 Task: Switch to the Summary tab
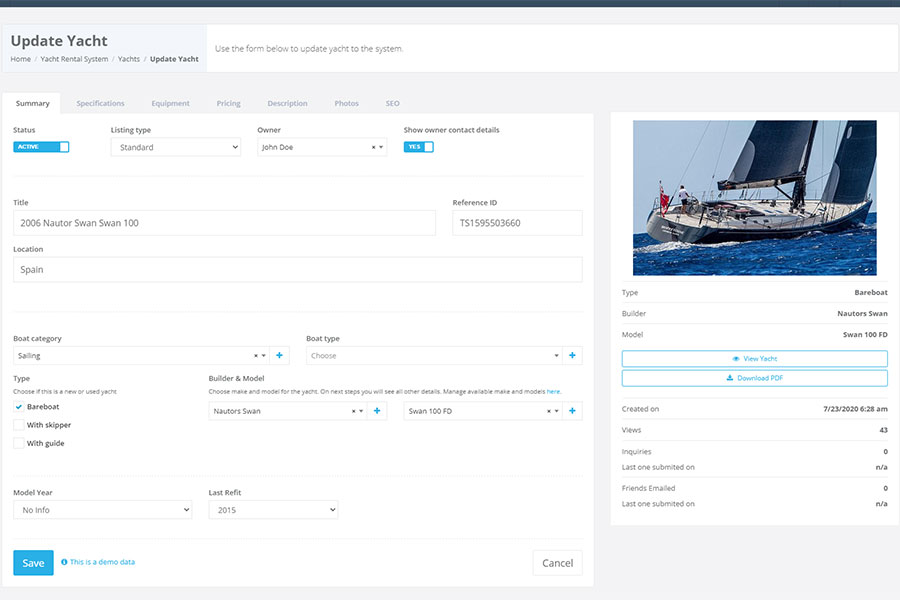tap(33, 103)
